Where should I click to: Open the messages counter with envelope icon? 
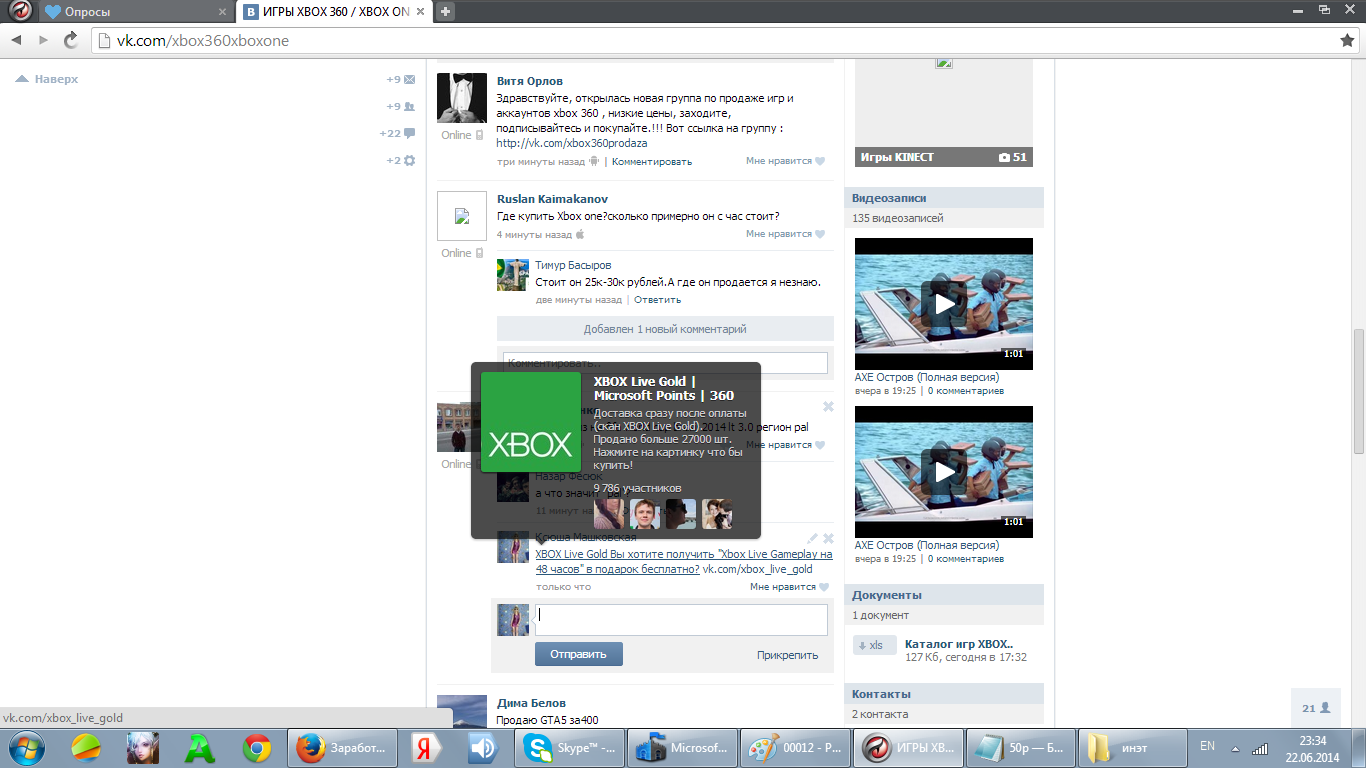tap(402, 79)
